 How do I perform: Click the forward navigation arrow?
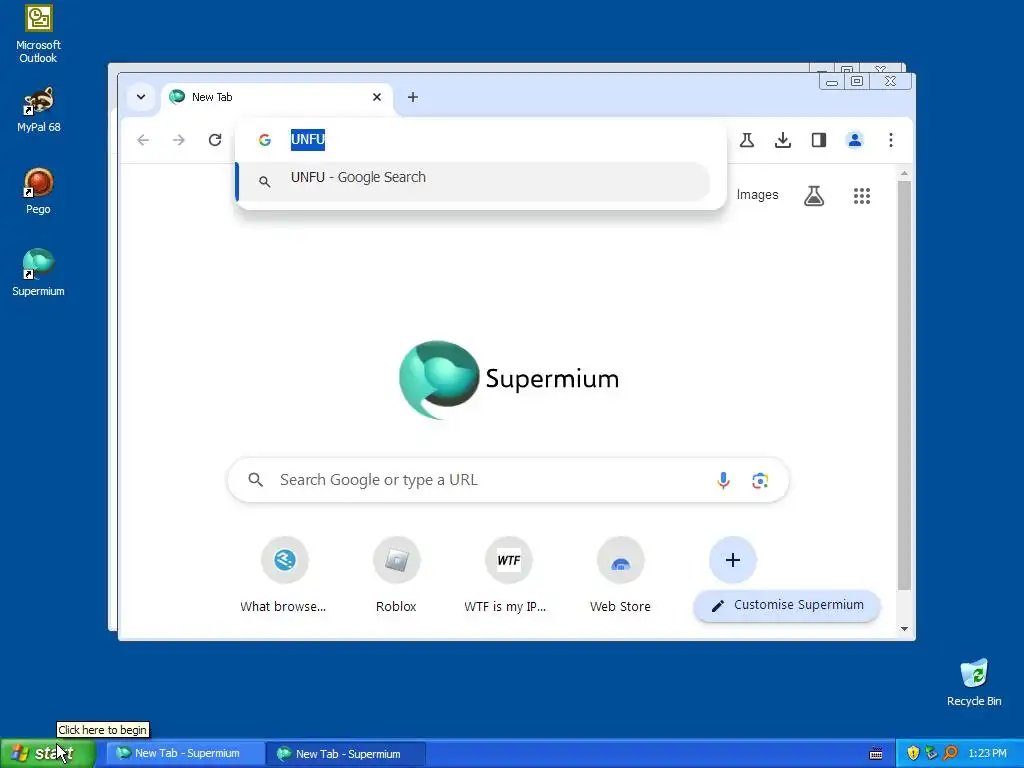178,140
